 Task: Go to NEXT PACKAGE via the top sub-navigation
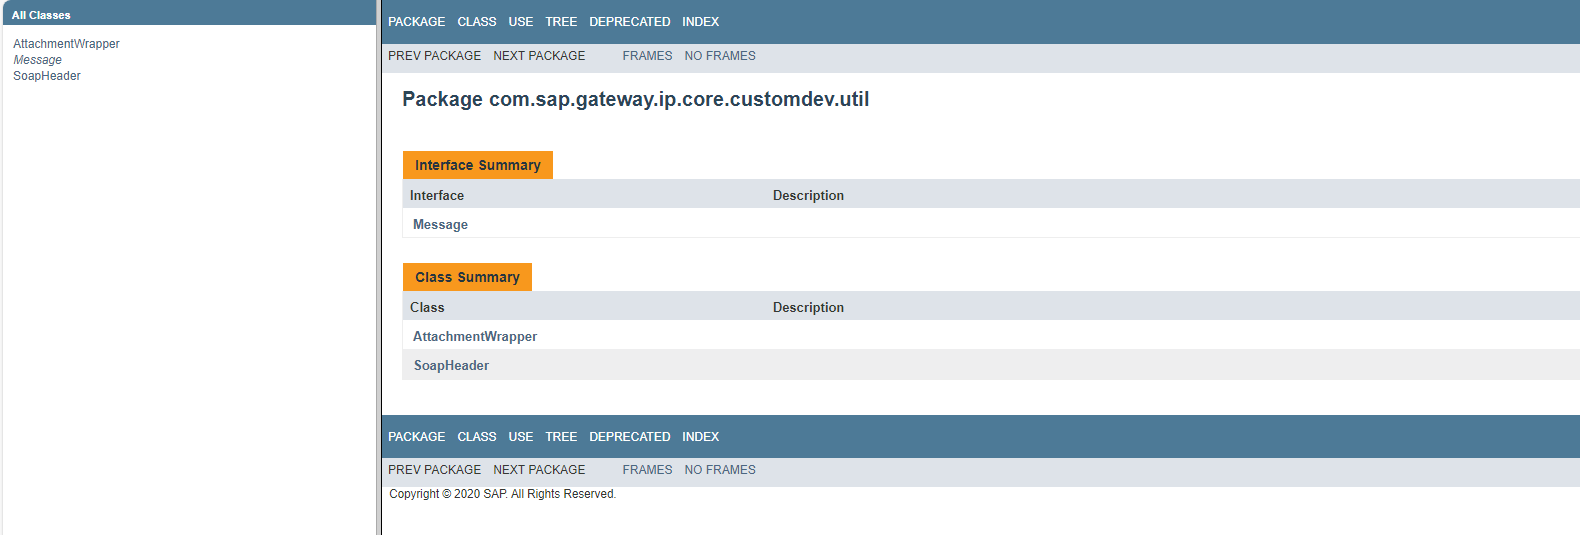(539, 56)
